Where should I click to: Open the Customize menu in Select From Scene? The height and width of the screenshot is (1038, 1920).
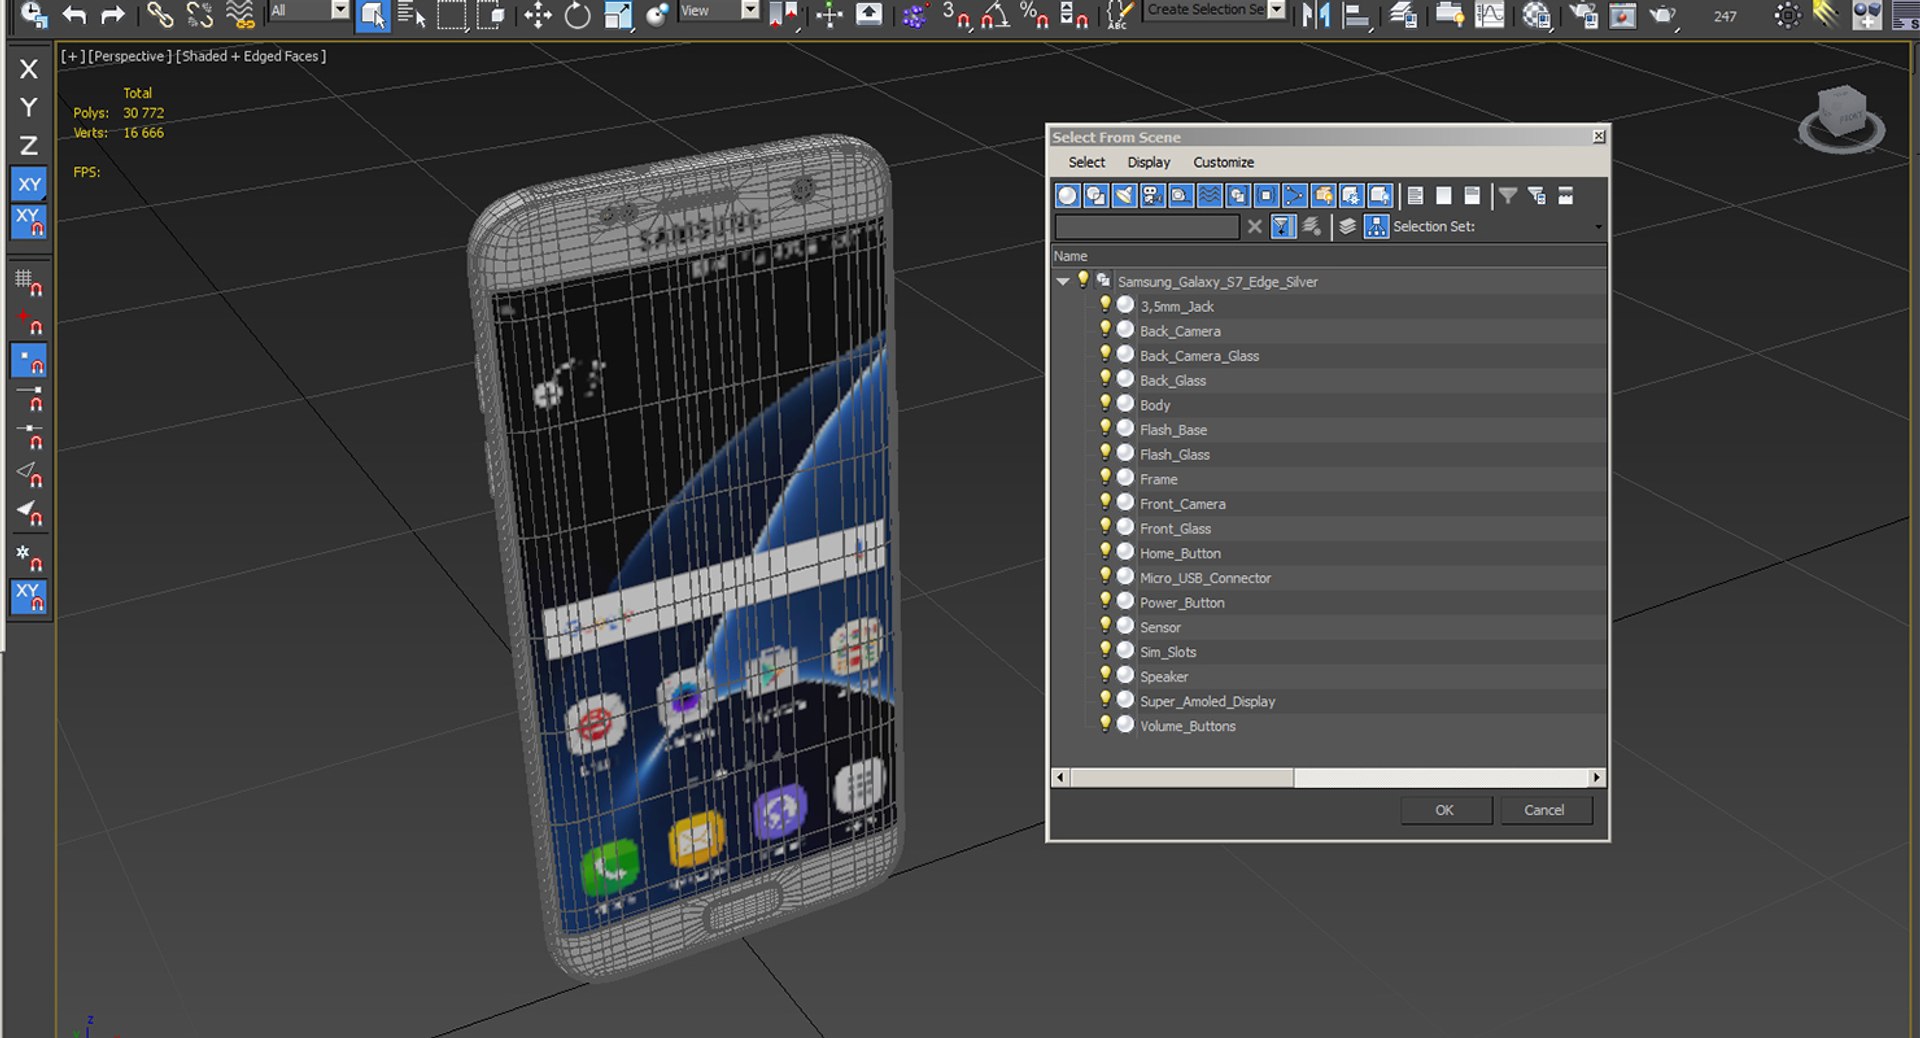coord(1223,162)
